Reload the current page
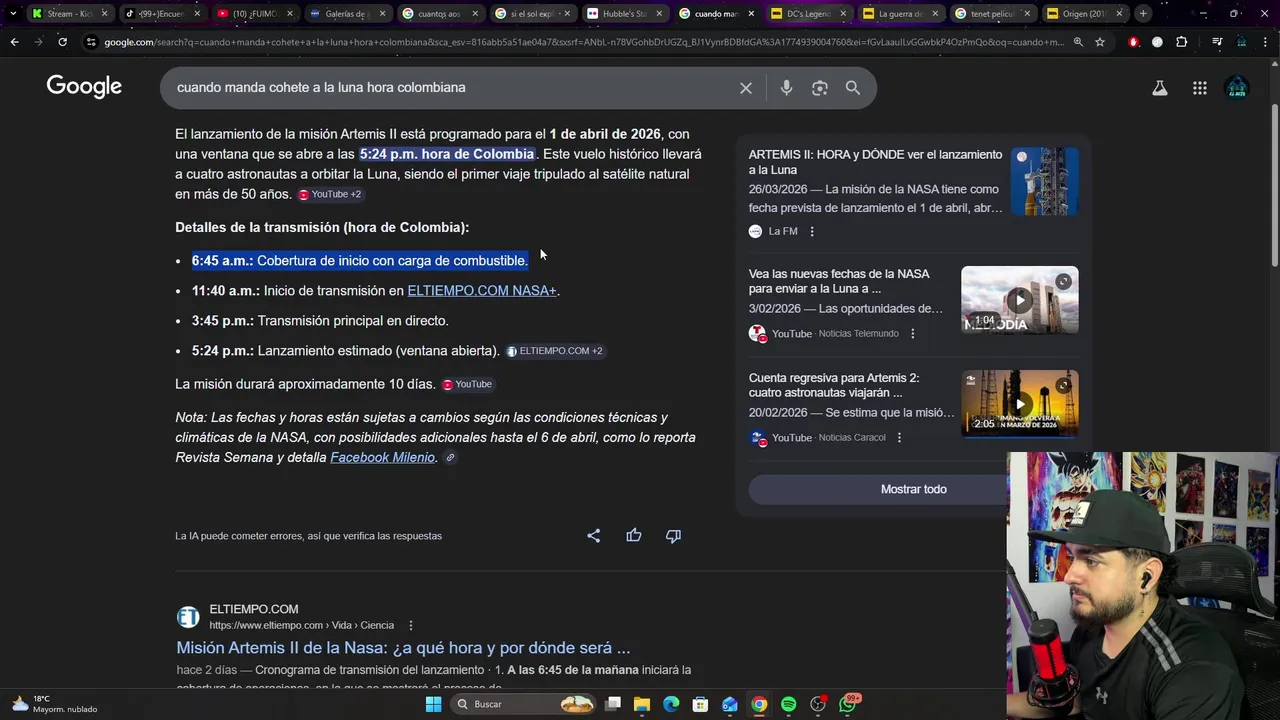This screenshot has height=720, width=1280. [x=62, y=42]
